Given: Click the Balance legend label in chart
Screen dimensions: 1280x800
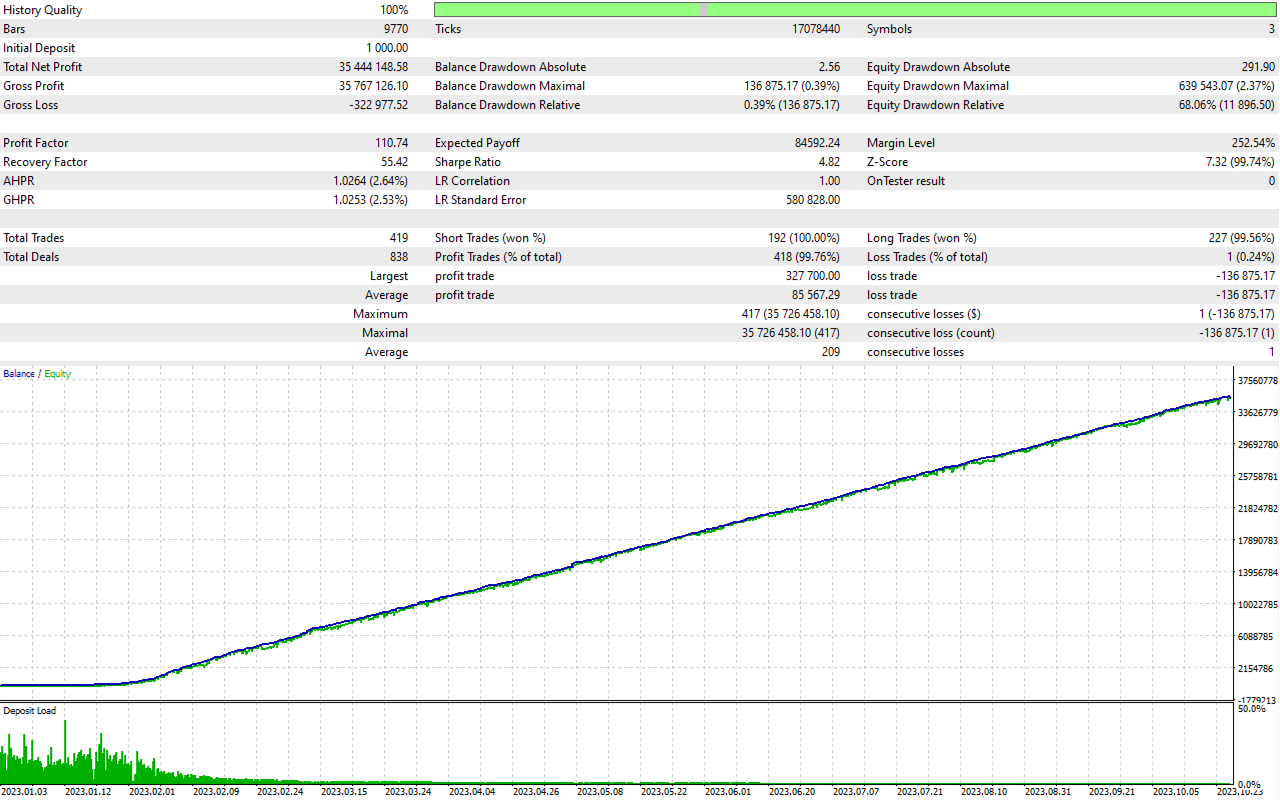Looking at the screenshot, I should [x=19, y=374].
